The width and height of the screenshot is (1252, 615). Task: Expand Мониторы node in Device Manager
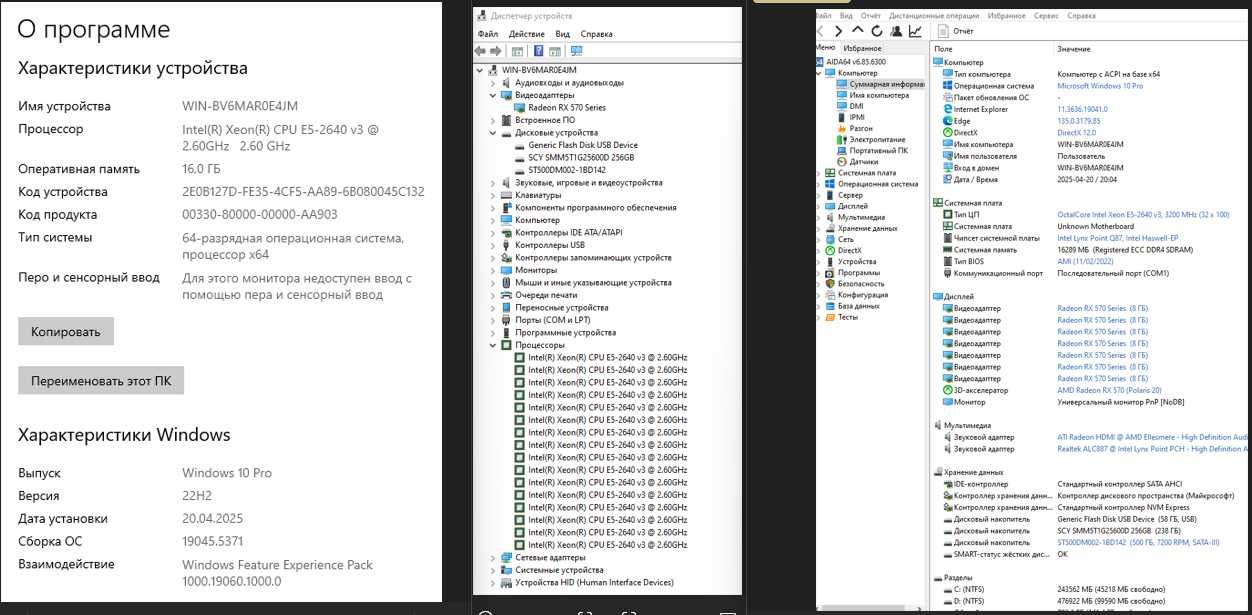(x=493, y=270)
